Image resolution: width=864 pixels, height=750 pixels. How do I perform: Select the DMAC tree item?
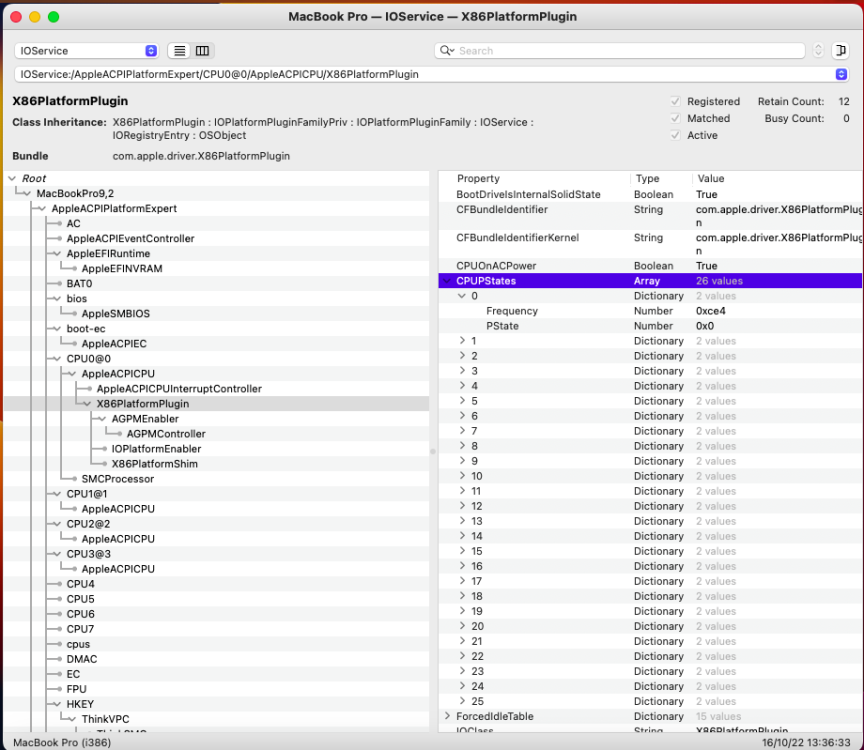(82, 659)
